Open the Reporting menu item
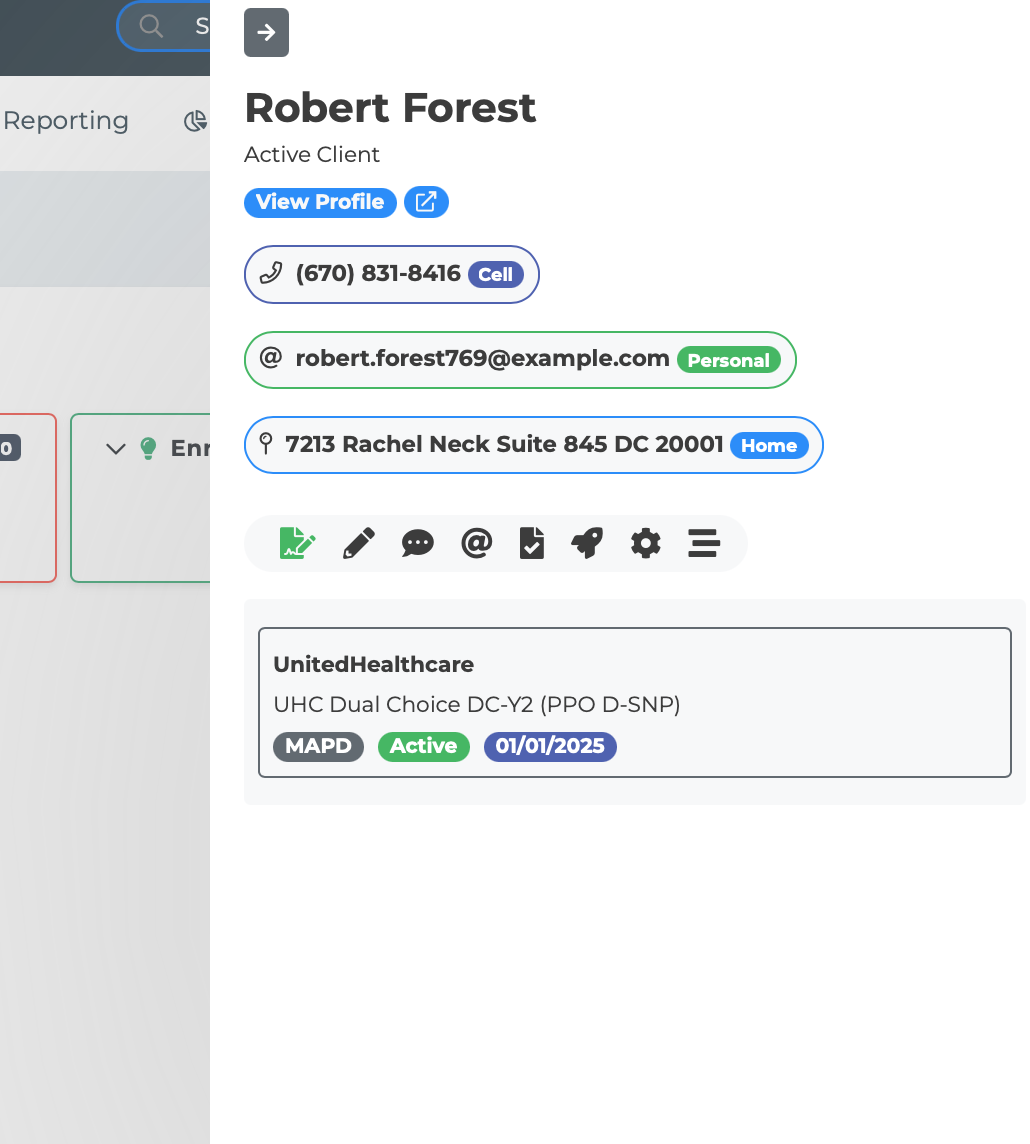The width and height of the screenshot is (1030, 1144). tap(66, 121)
